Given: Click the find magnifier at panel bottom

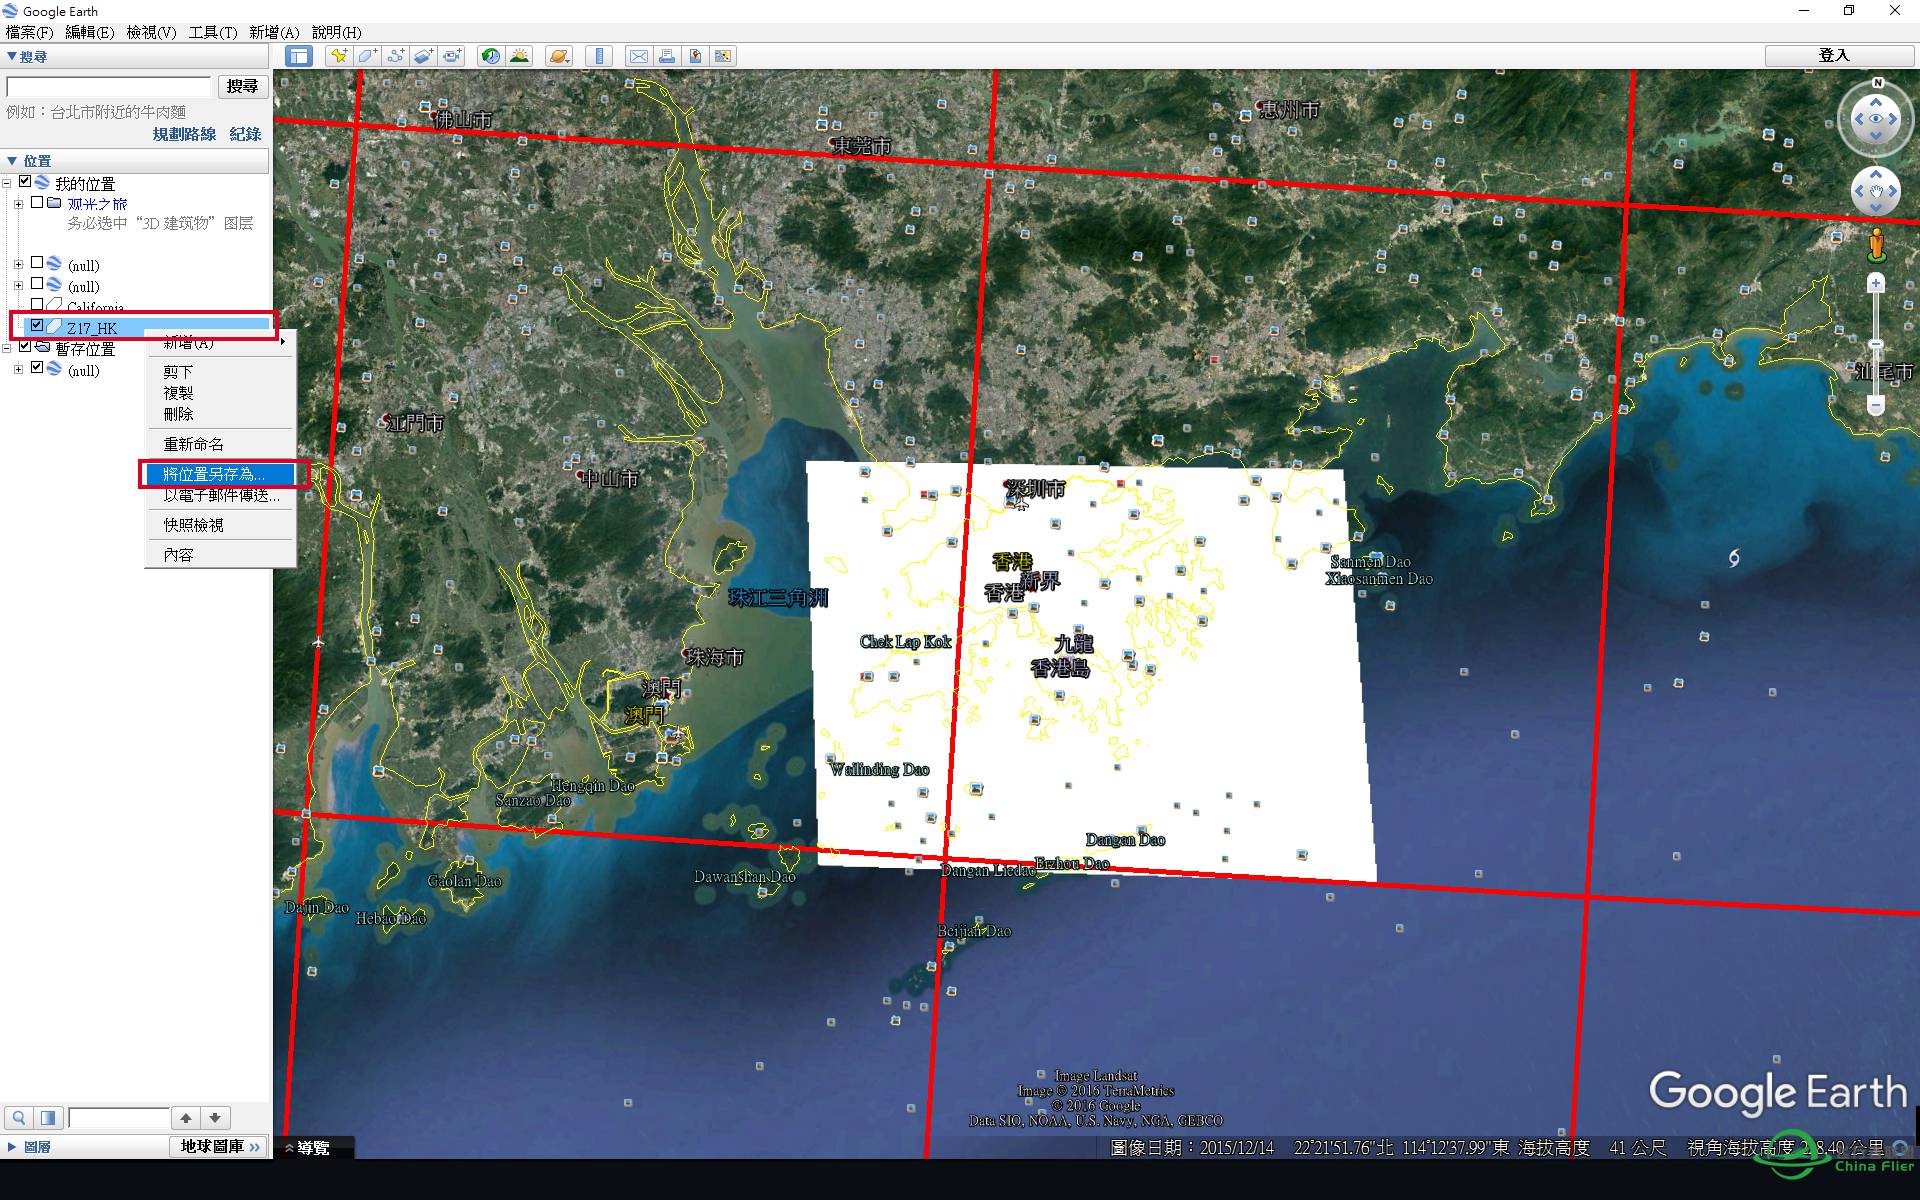Looking at the screenshot, I should pyautogui.click(x=19, y=1117).
